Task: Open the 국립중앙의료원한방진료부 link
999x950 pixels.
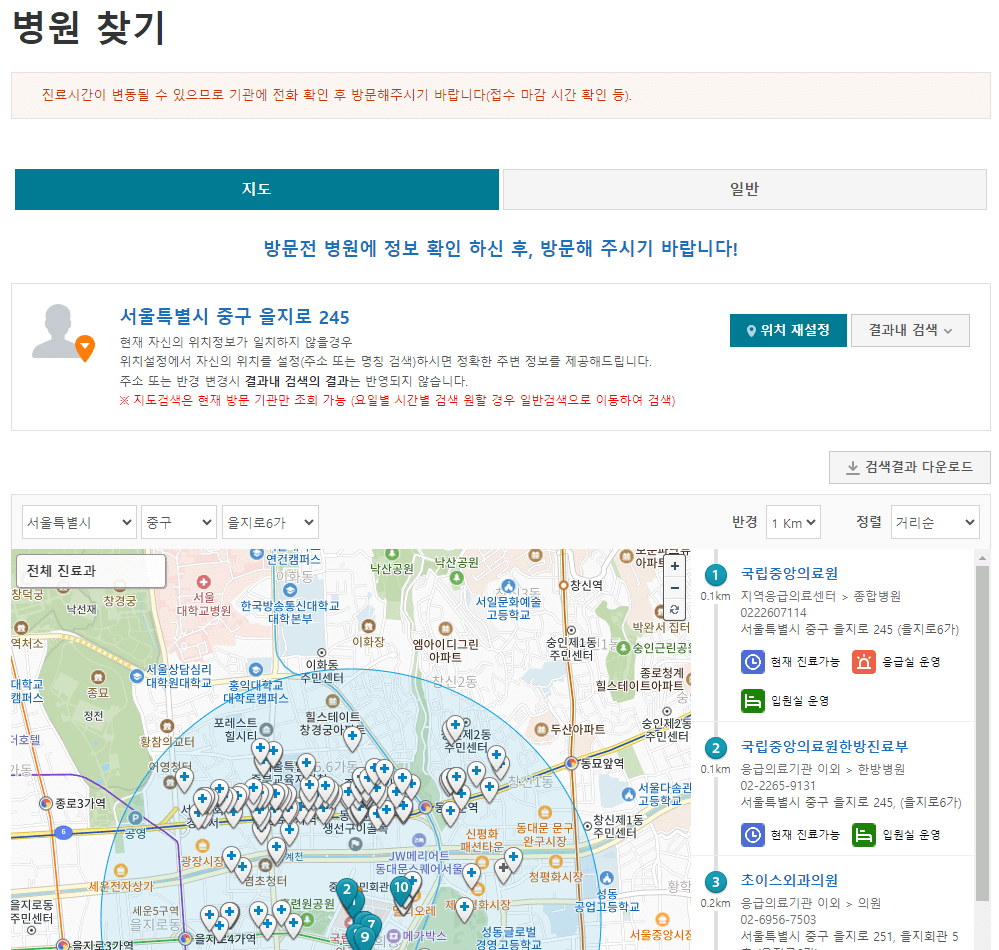Action: (x=824, y=746)
